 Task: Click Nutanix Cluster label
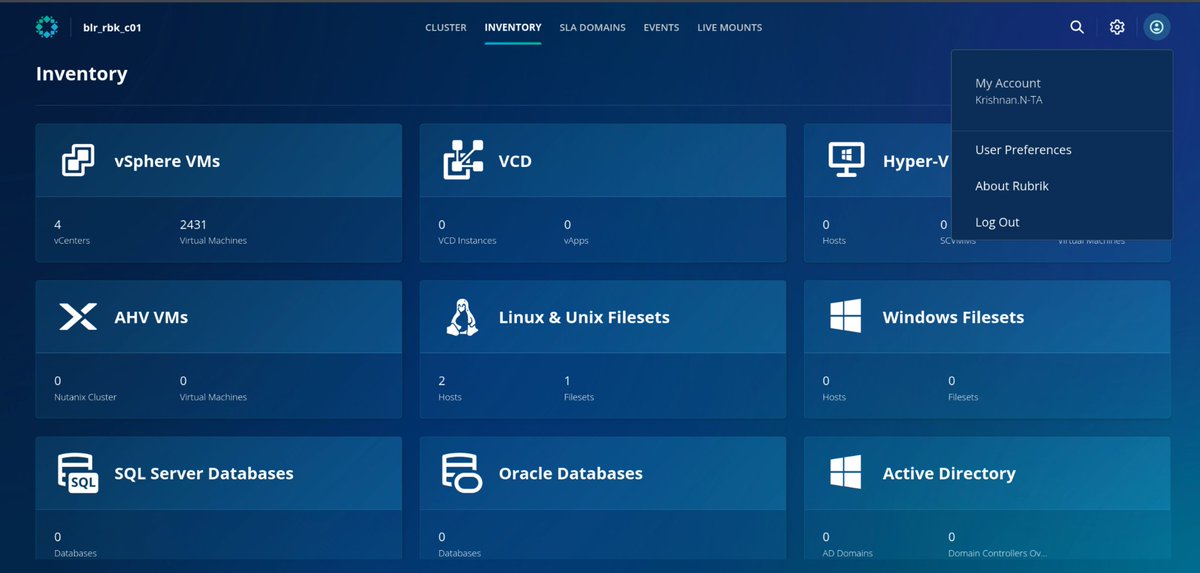point(85,397)
